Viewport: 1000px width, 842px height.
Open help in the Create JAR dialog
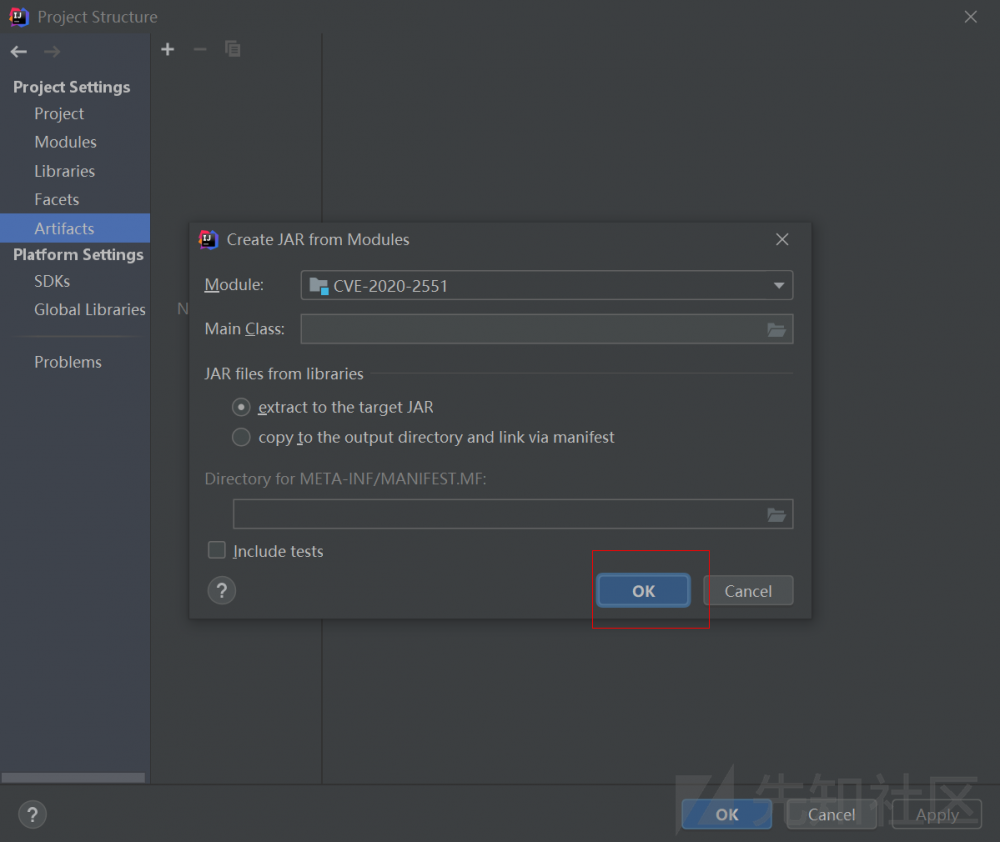[221, 590]
